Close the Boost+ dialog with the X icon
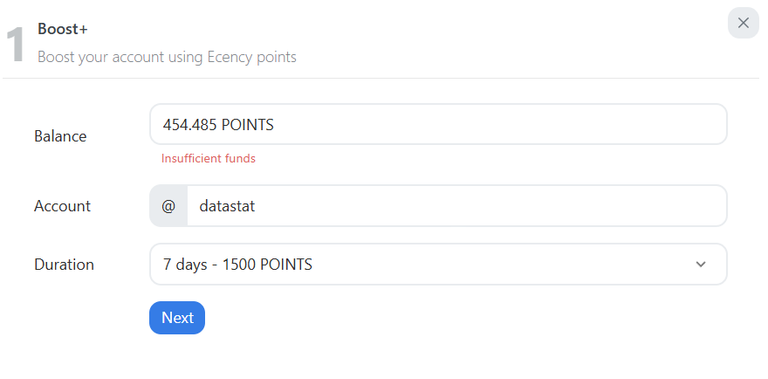The height and width of the screenshot is (379, 768). pyautogui.click(x=743, y=23)
